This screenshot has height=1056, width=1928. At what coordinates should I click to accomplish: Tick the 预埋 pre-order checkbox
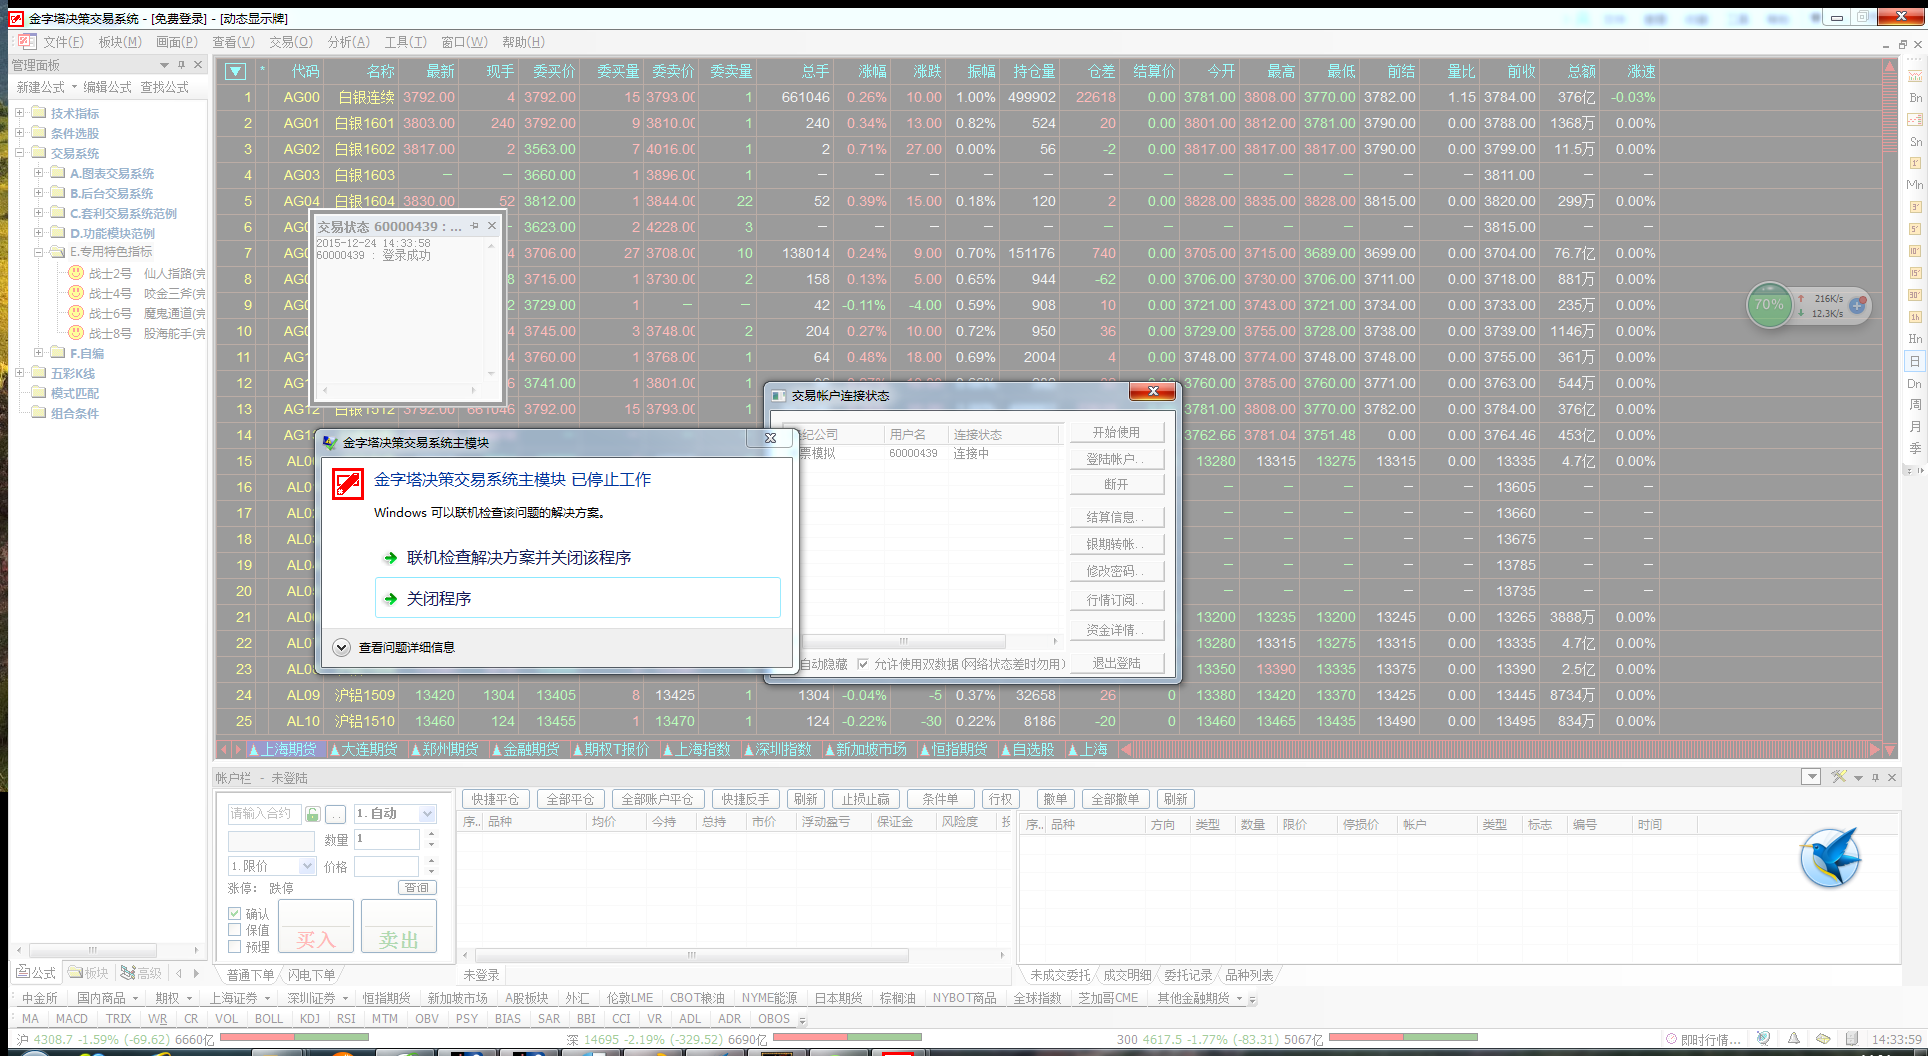coord(235,946)
